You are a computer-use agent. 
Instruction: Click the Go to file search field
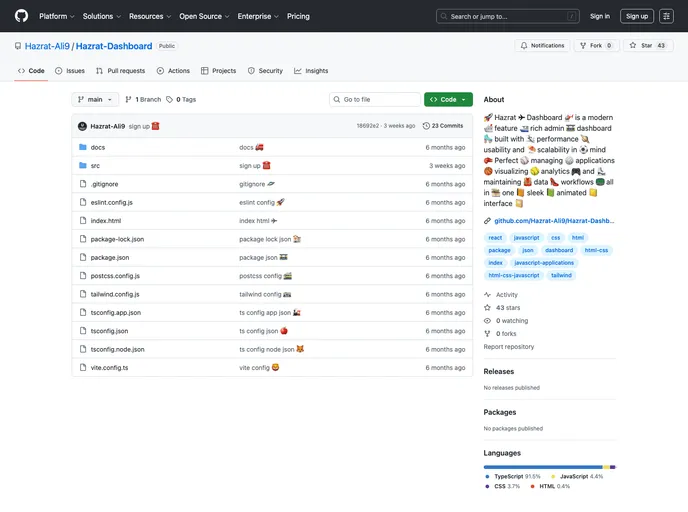(375, 100)
